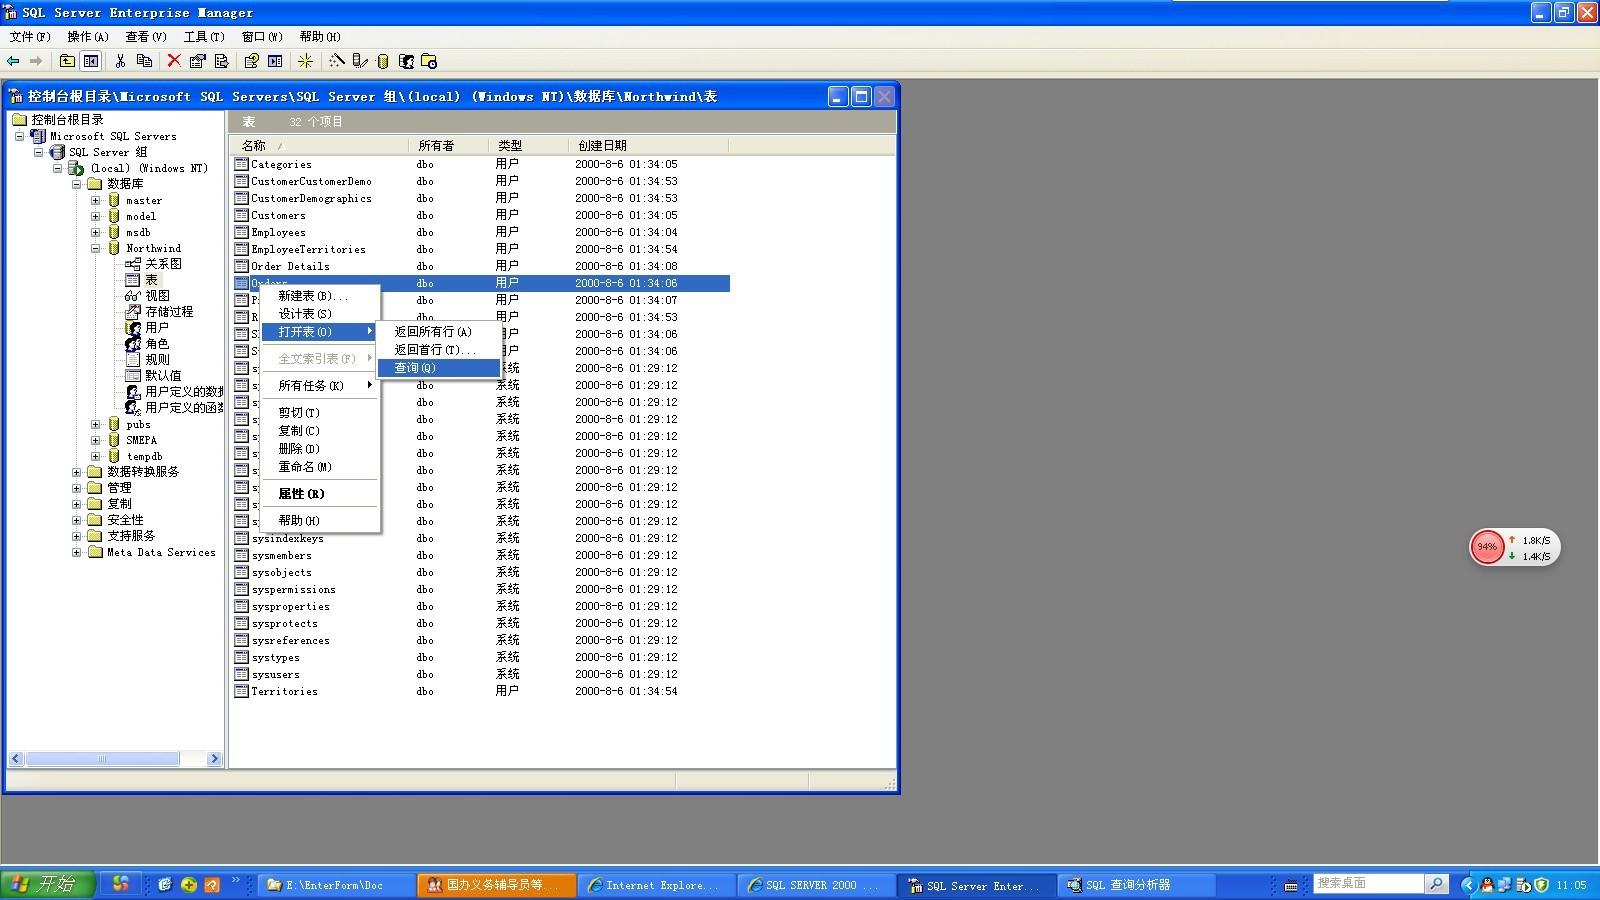
Task: Switch to SQL 查询分析器 taskbar button
Action: pos(1137,885)
